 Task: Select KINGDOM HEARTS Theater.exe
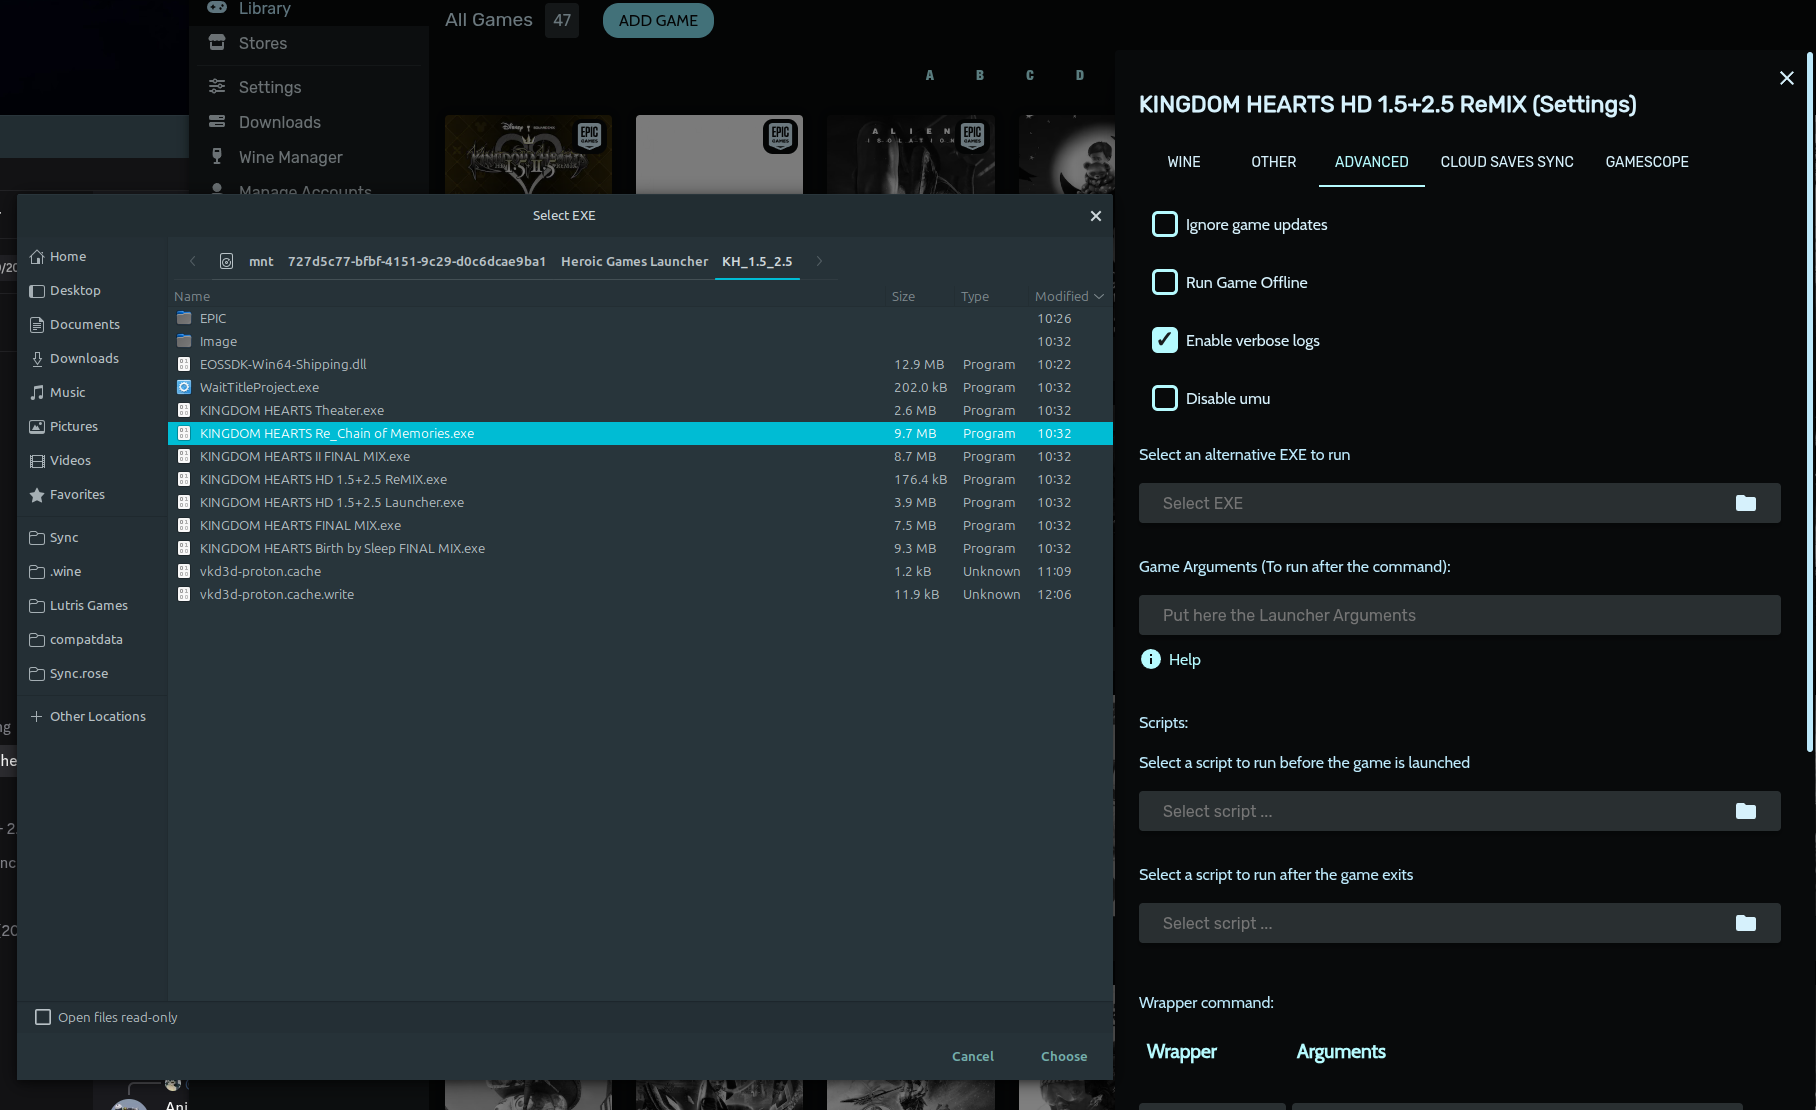click(x=640, y=411)
